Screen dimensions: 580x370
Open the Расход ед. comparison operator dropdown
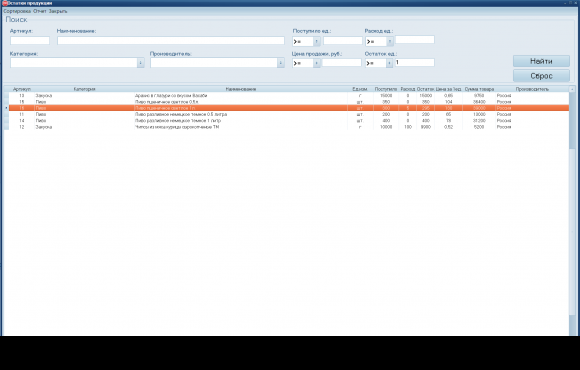tap(390, 41)
